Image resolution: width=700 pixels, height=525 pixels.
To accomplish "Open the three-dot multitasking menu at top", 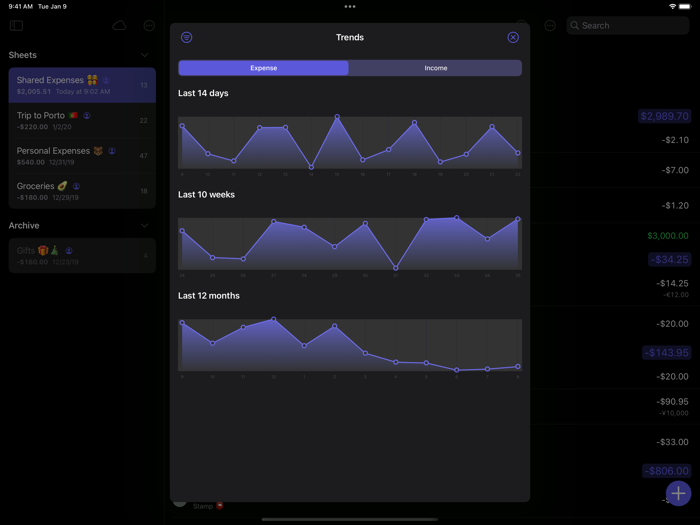I will coord(350,7).
